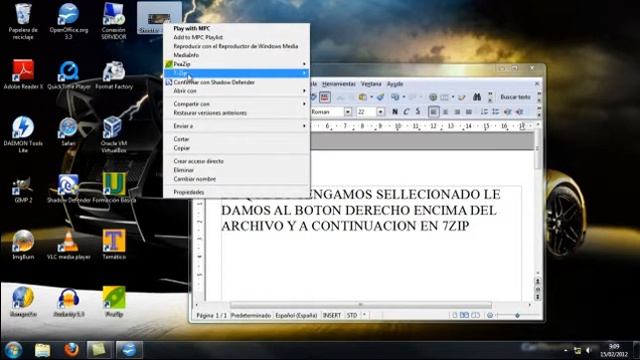
Task: Align text right in Writer toolbar
Action: click(x=457, y=111)
